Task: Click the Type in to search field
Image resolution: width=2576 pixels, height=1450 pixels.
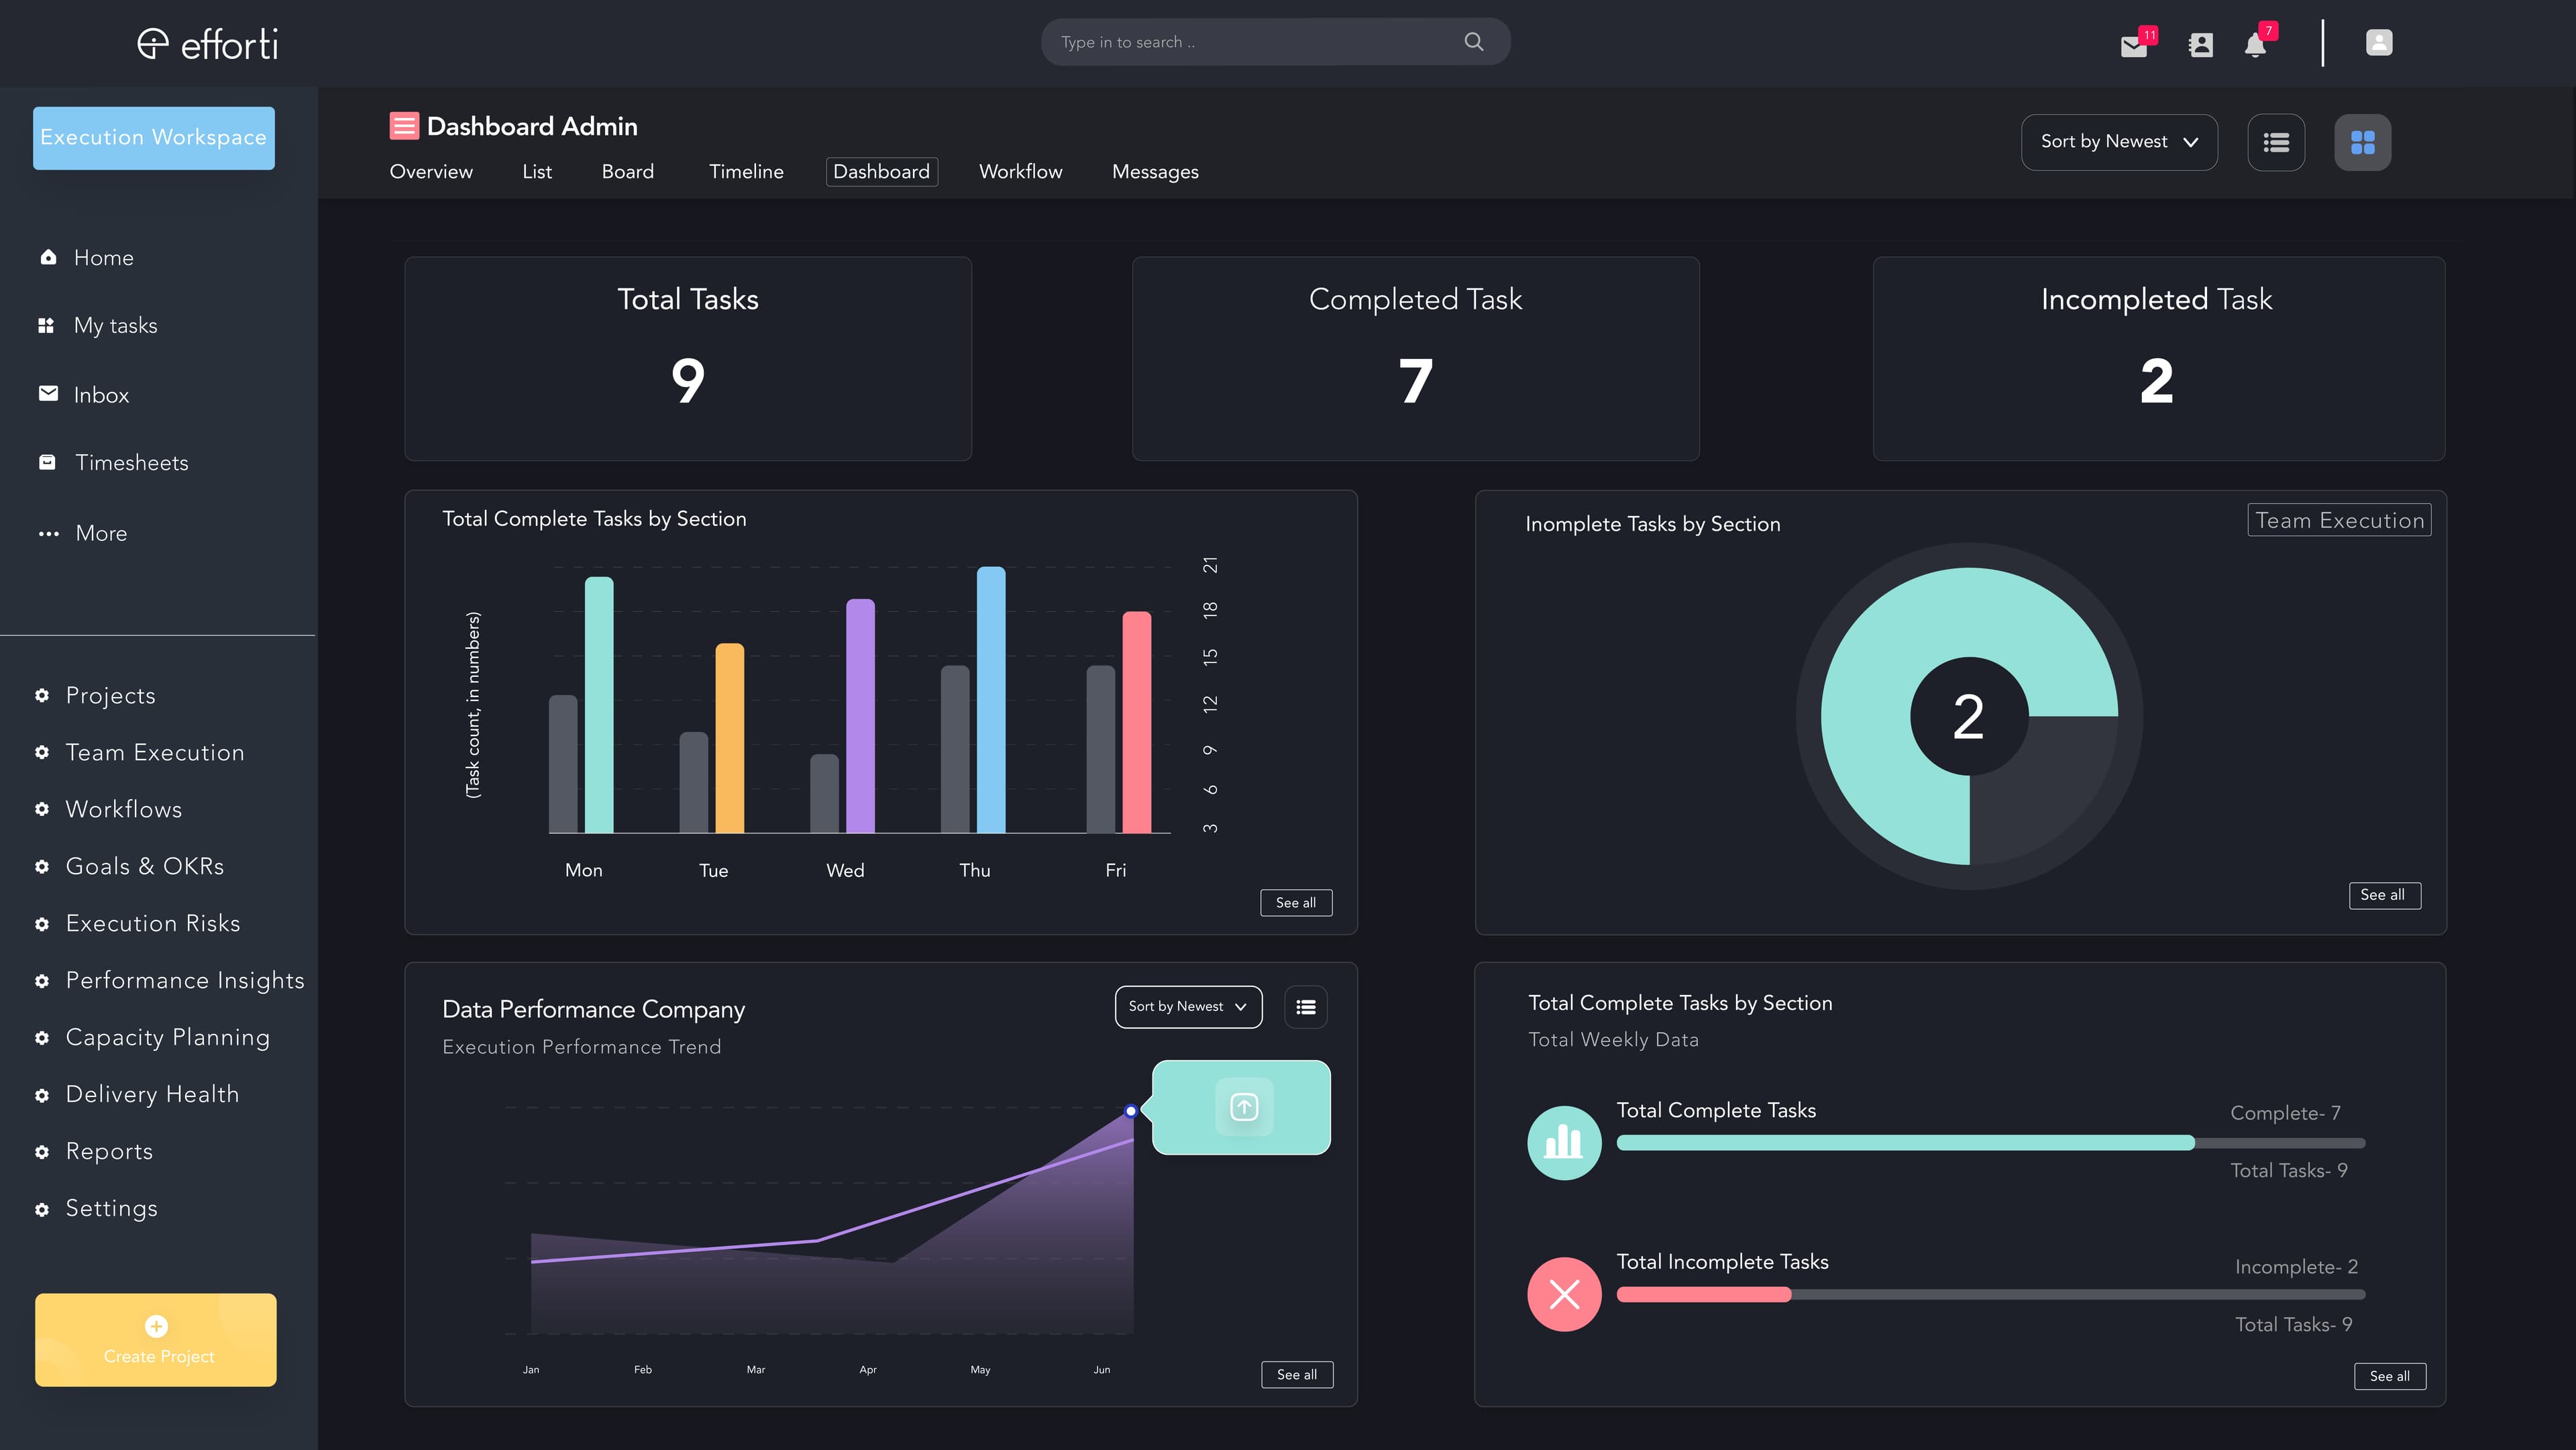Action: 1250,42
